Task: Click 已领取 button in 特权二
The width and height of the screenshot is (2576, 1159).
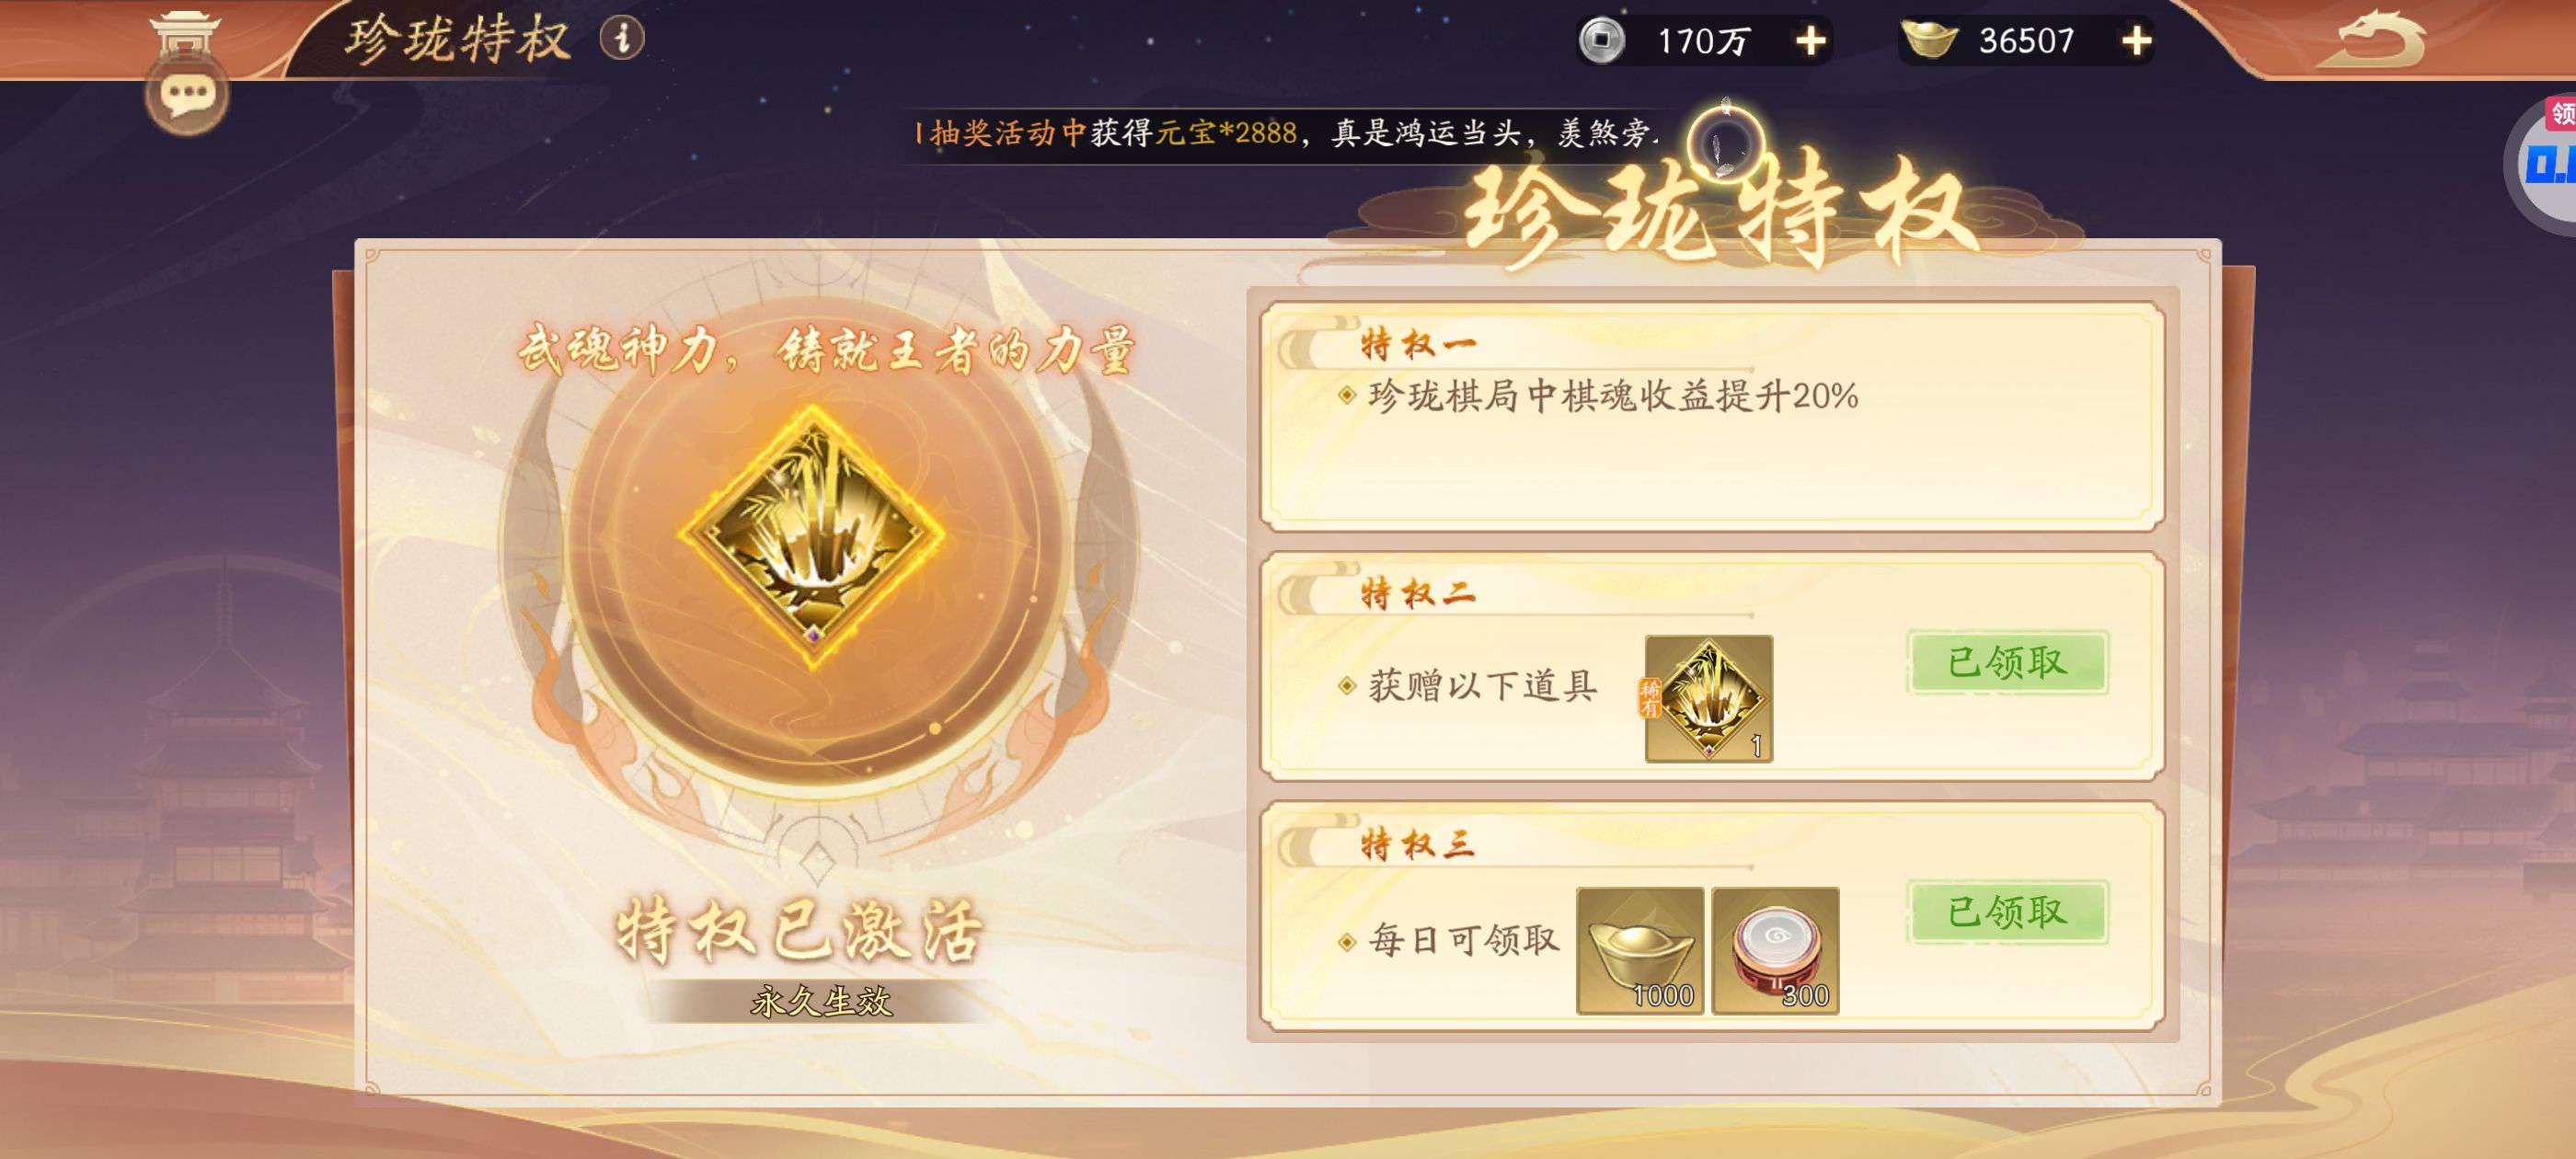Action: tap(2006, 662)
